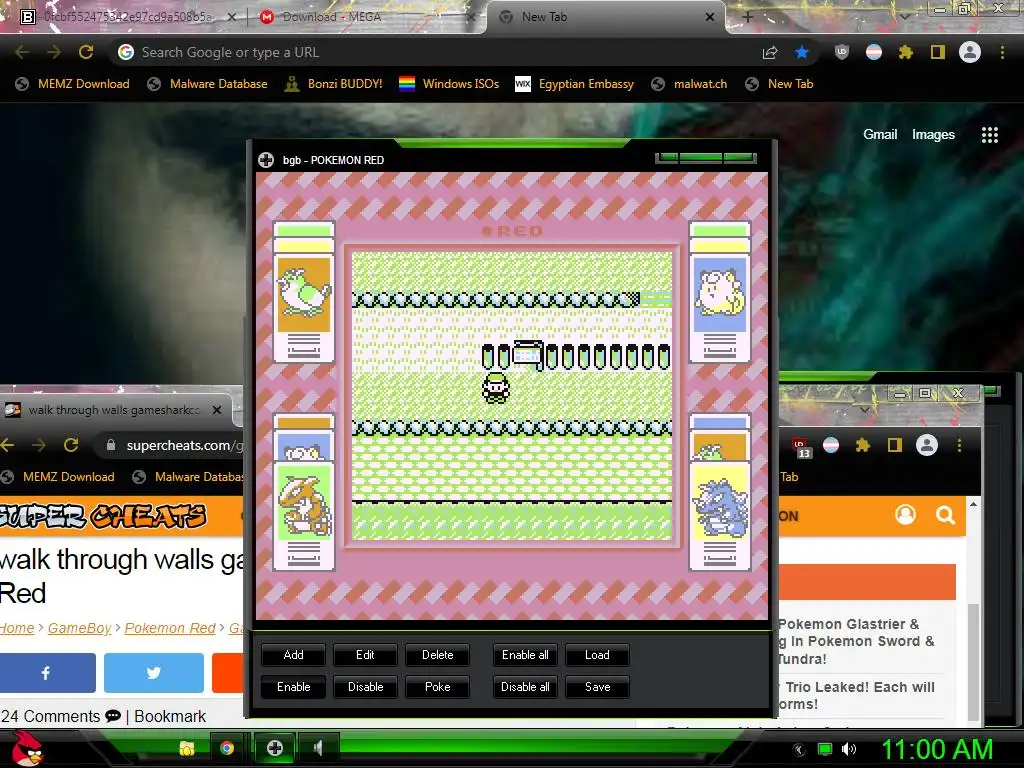
Task: Go back in the front Chrome window
Action: (x=22, y=52)
